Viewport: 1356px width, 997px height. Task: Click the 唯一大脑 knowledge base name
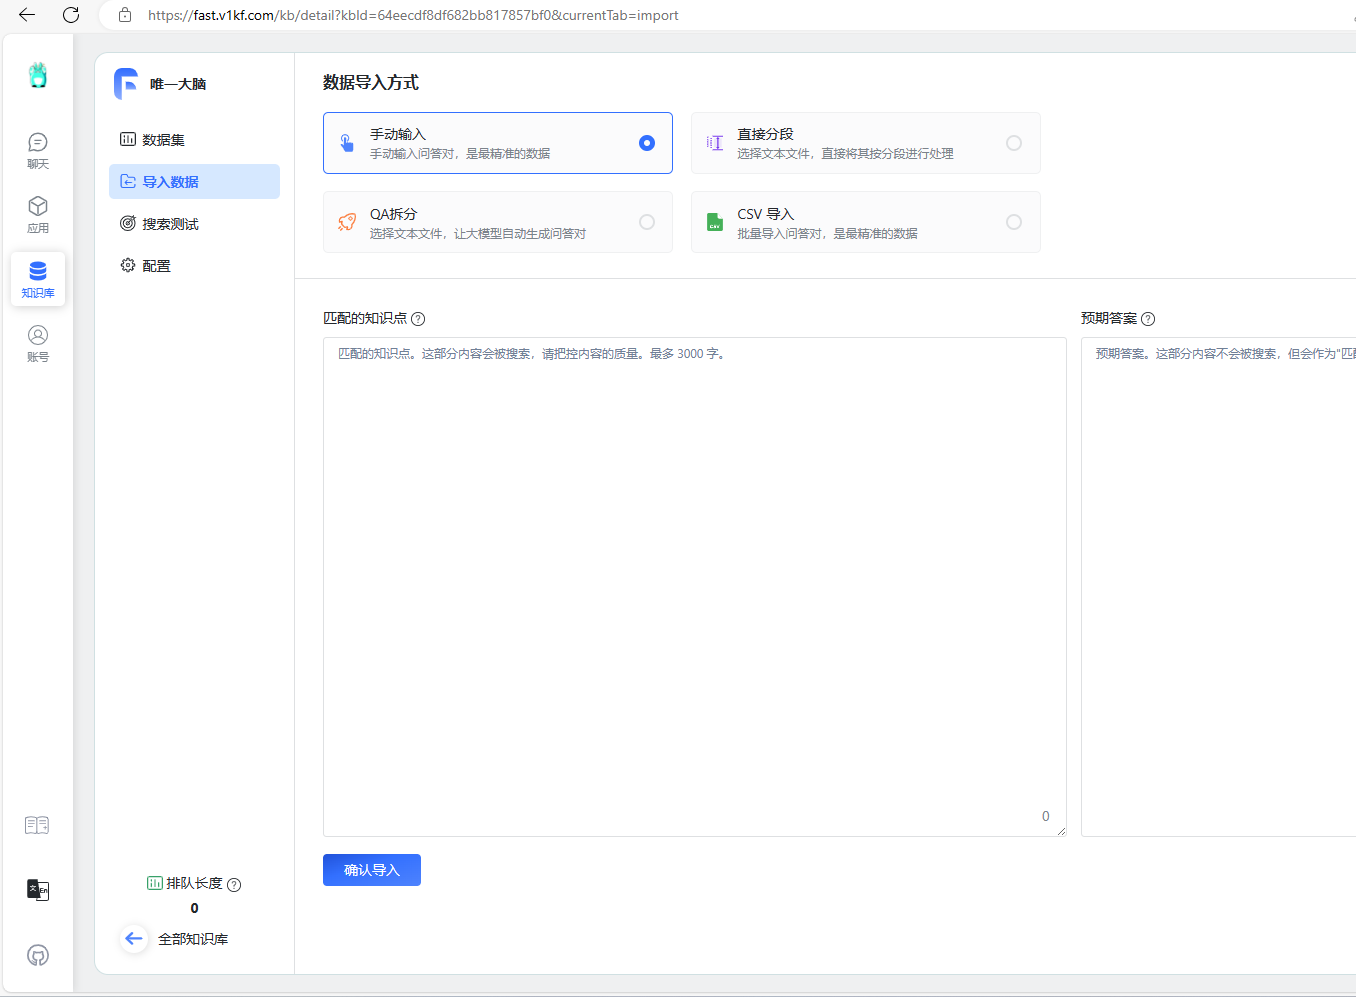coord(178,84)
